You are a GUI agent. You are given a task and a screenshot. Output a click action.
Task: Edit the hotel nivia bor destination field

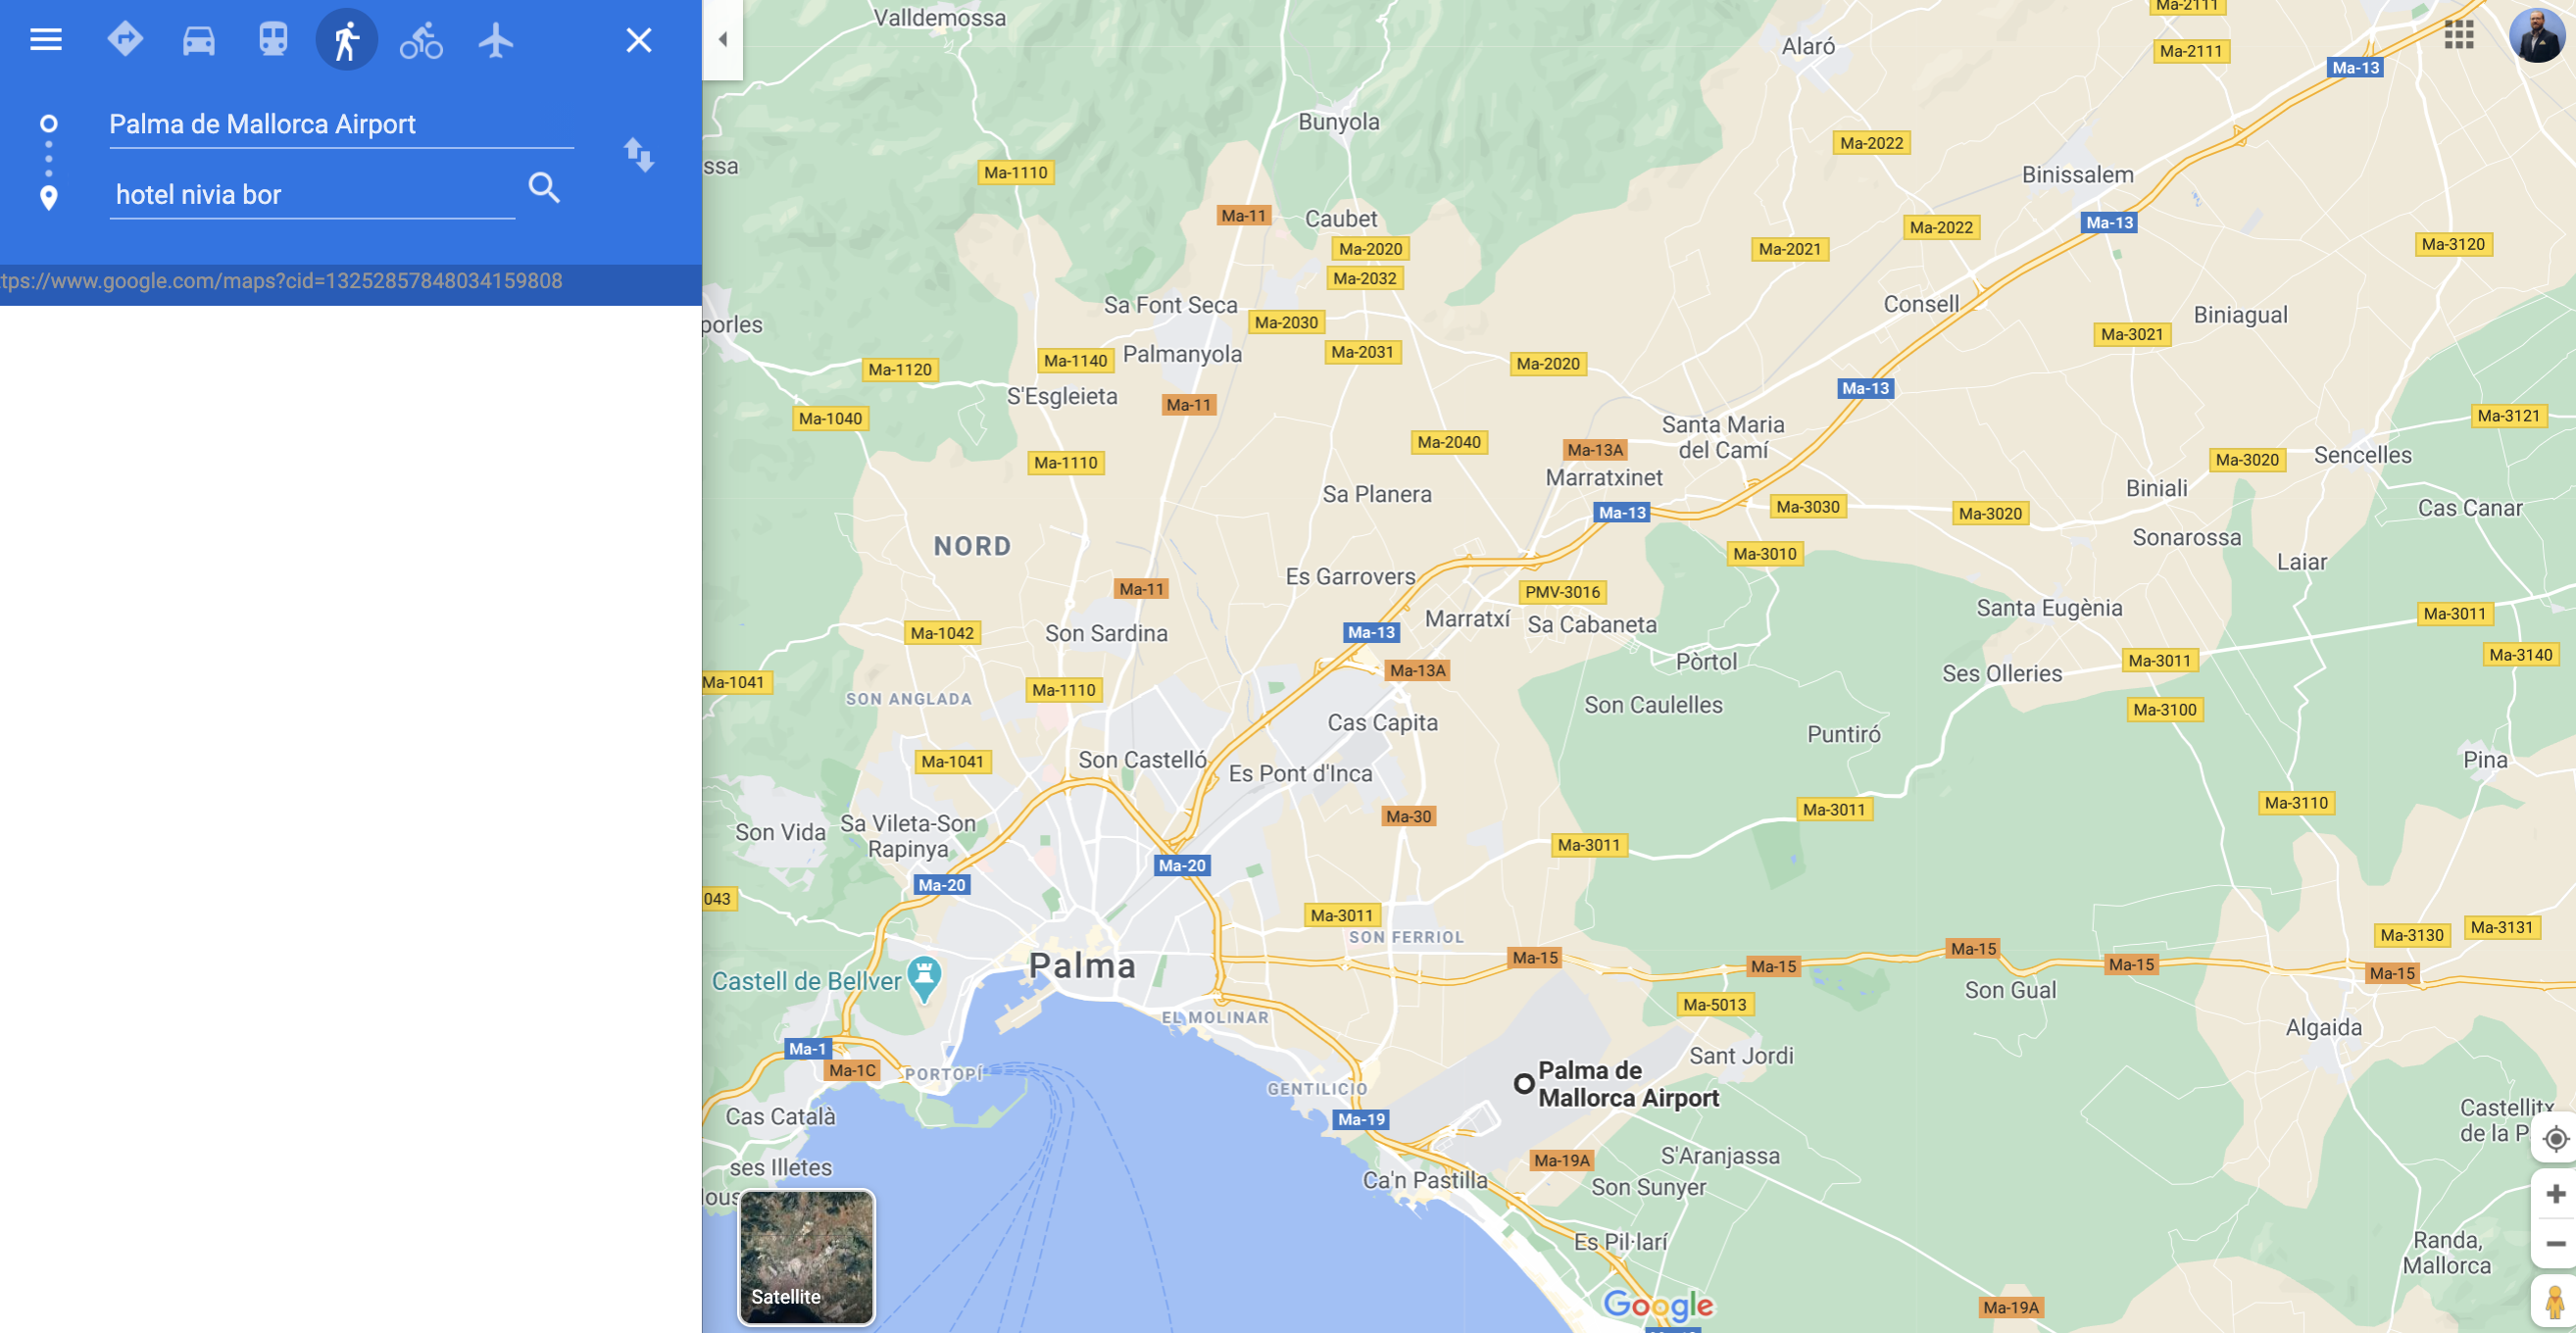pos(312,194)
